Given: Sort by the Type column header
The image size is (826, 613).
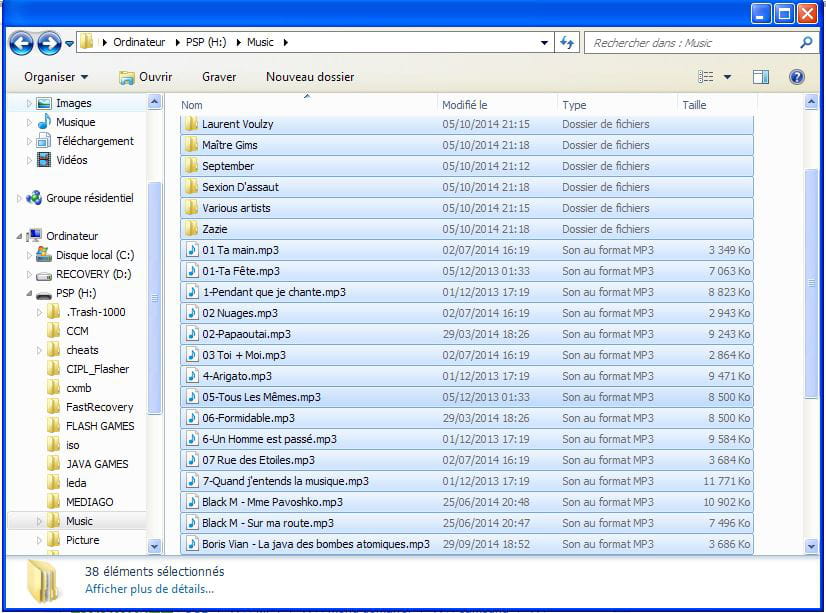Looking at the screenshot, I should pyautogui.click(x=617, y=105).
